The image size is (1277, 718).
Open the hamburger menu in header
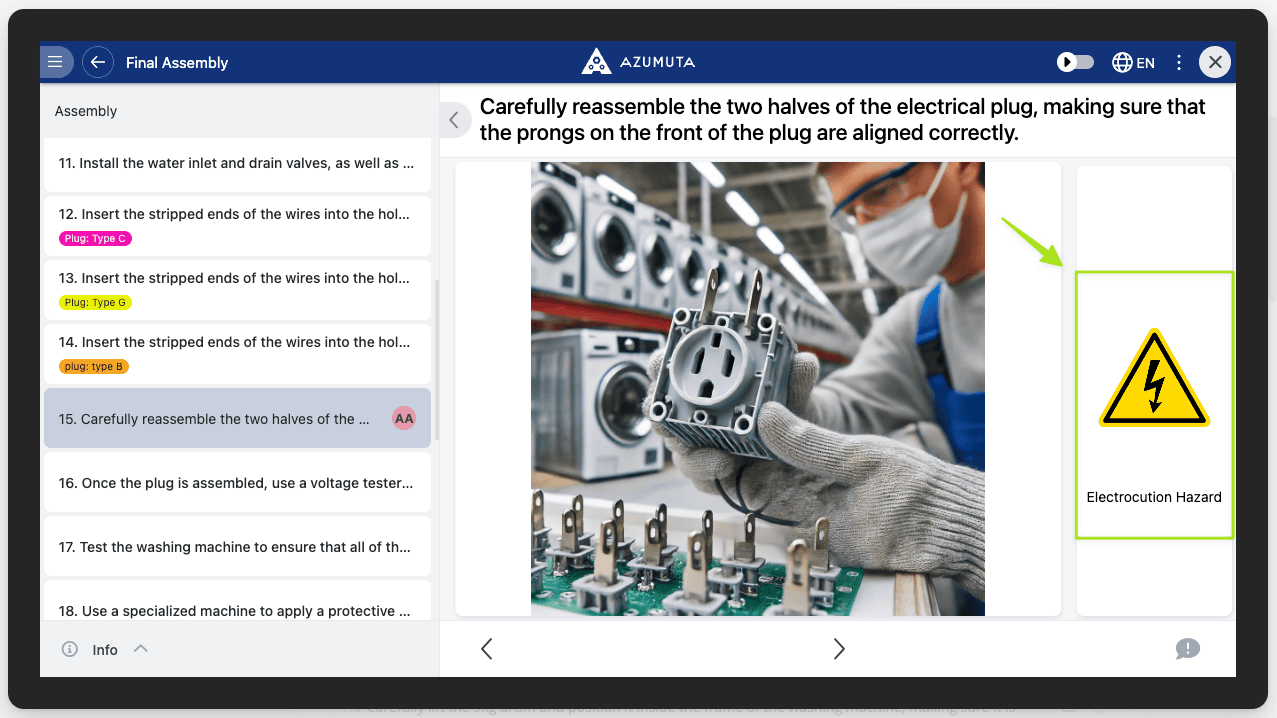point(55,62)
